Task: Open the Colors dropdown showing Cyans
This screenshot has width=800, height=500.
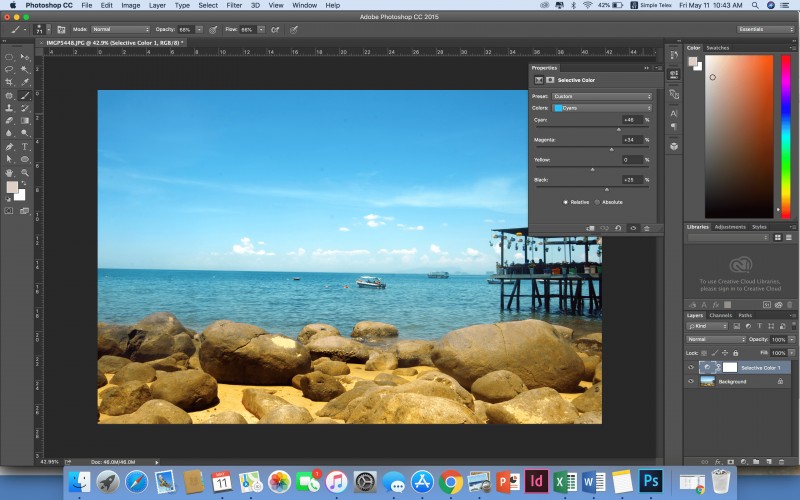Action: coord(602,107)
